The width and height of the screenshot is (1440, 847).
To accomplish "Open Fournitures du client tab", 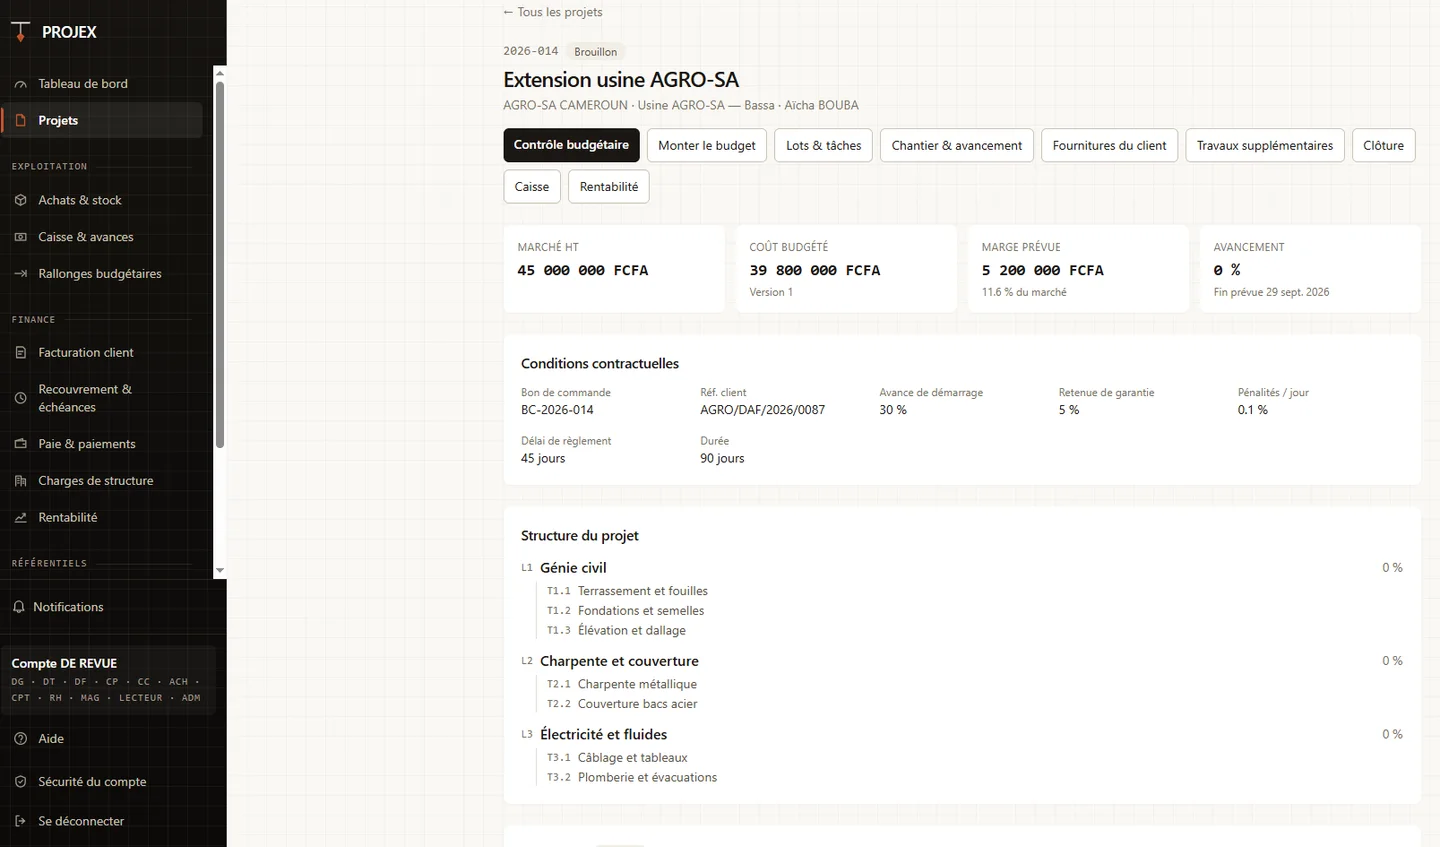I will click(x=1110, y=145).
